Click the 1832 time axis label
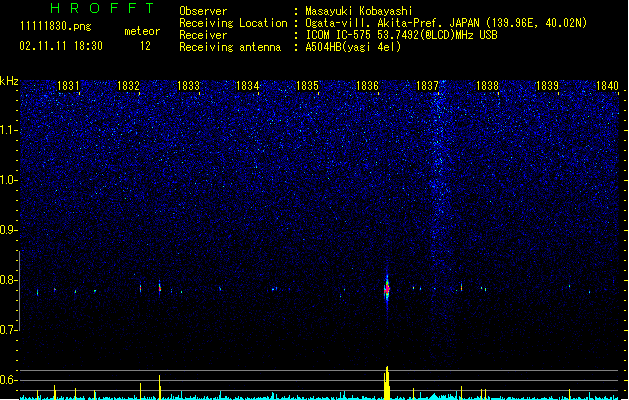Viewport: 629px width, 400px height. [128, 85]
